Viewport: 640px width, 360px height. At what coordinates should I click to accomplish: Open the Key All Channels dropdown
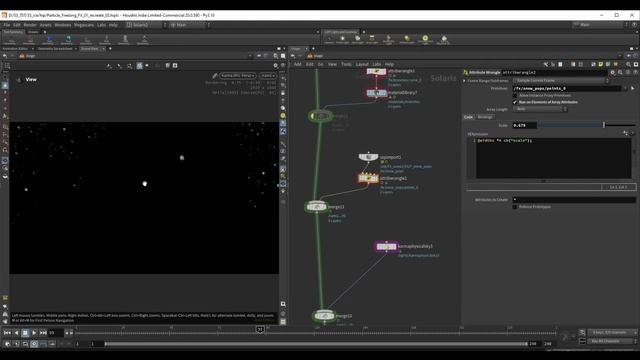pyautogui.click(x=613, y=341)
